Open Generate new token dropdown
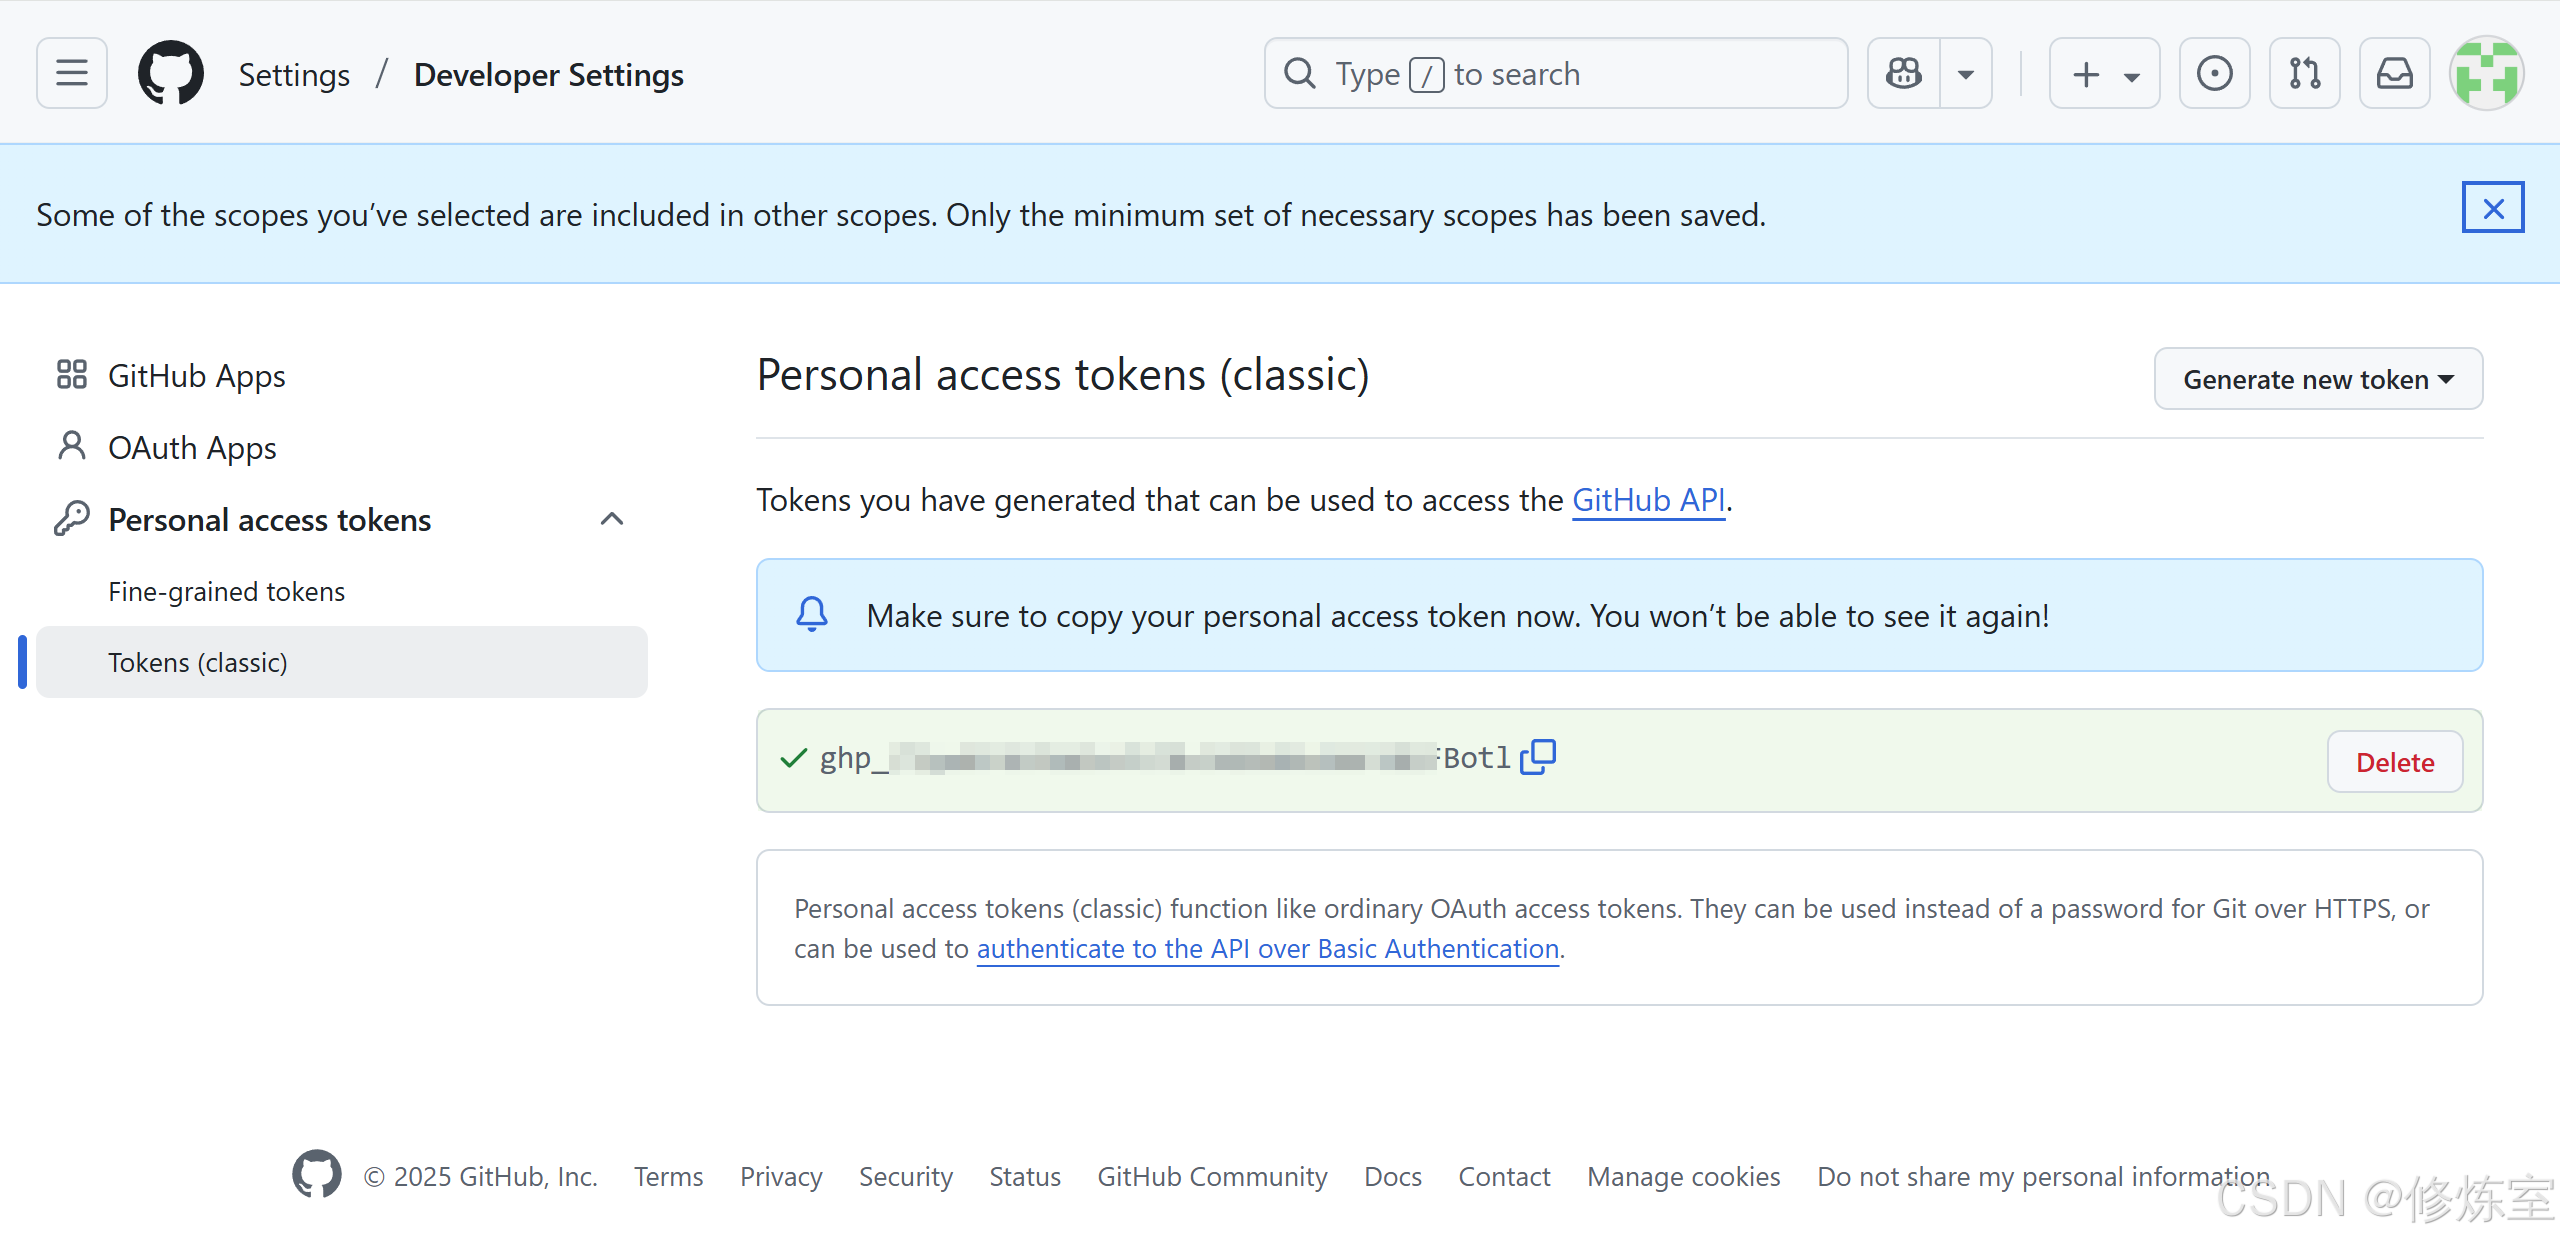This screenshot has width=2560, height=1241. (x=2318, y=379)
